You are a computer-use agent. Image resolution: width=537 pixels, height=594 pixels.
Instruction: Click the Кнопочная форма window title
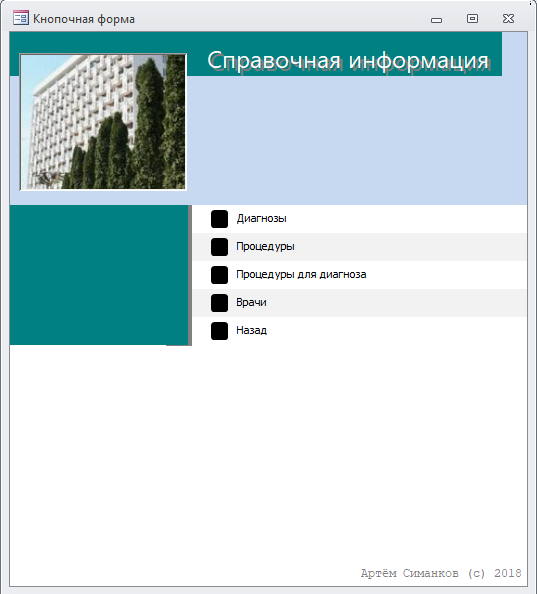coord(84,19)
